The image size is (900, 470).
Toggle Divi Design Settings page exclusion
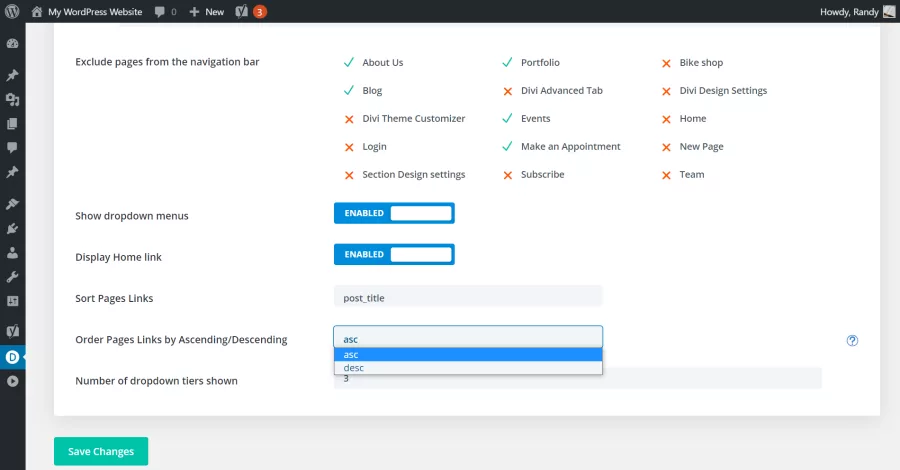(x=666, y=91)
